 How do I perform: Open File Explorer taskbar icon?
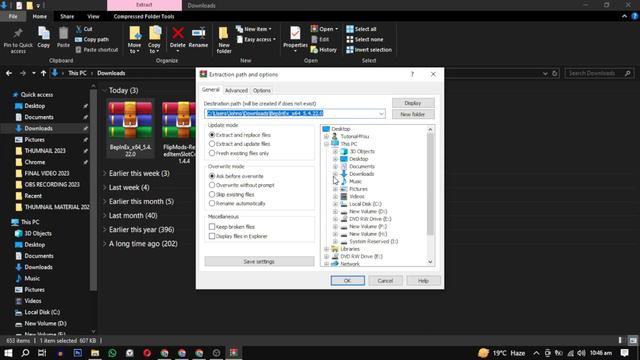[x=95, y=353]
